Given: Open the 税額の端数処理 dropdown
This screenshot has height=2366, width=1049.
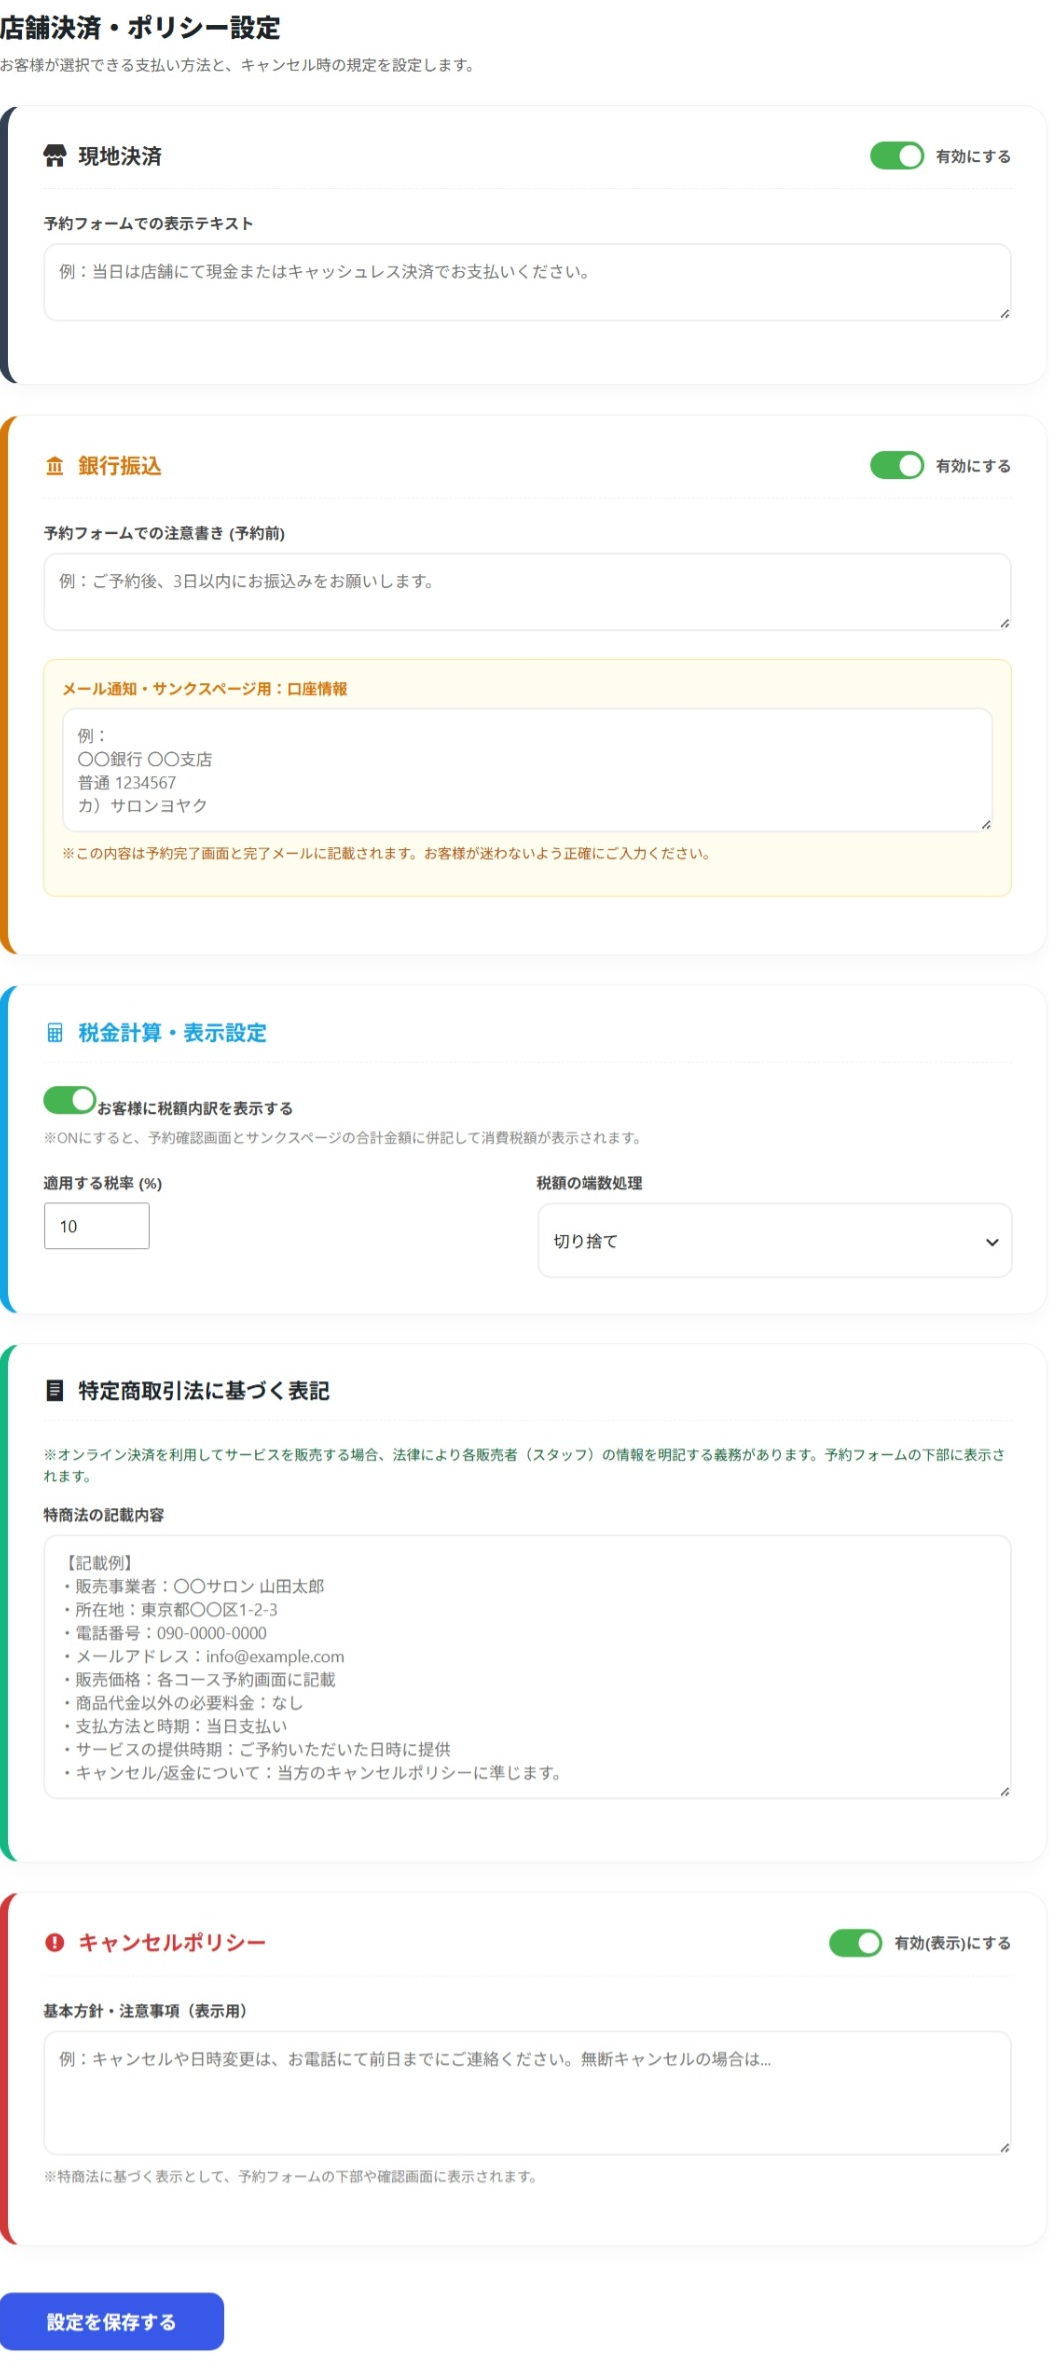Looking at the screenshot, I should (x=774, y=1241).
